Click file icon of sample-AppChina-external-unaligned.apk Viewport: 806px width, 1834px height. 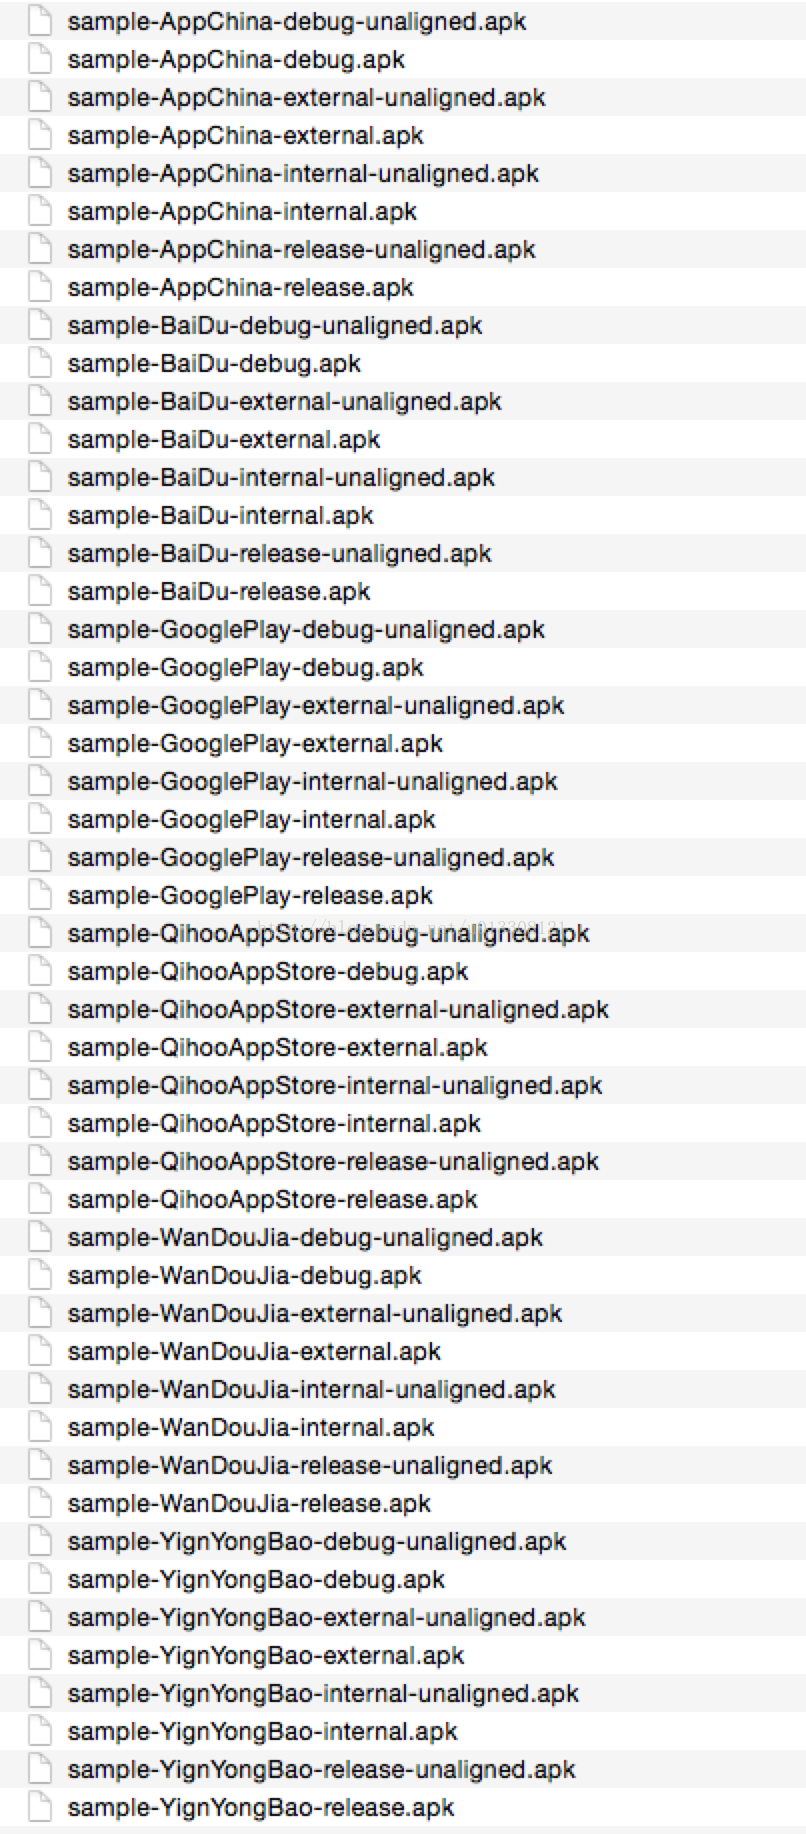tap(40, 97)
